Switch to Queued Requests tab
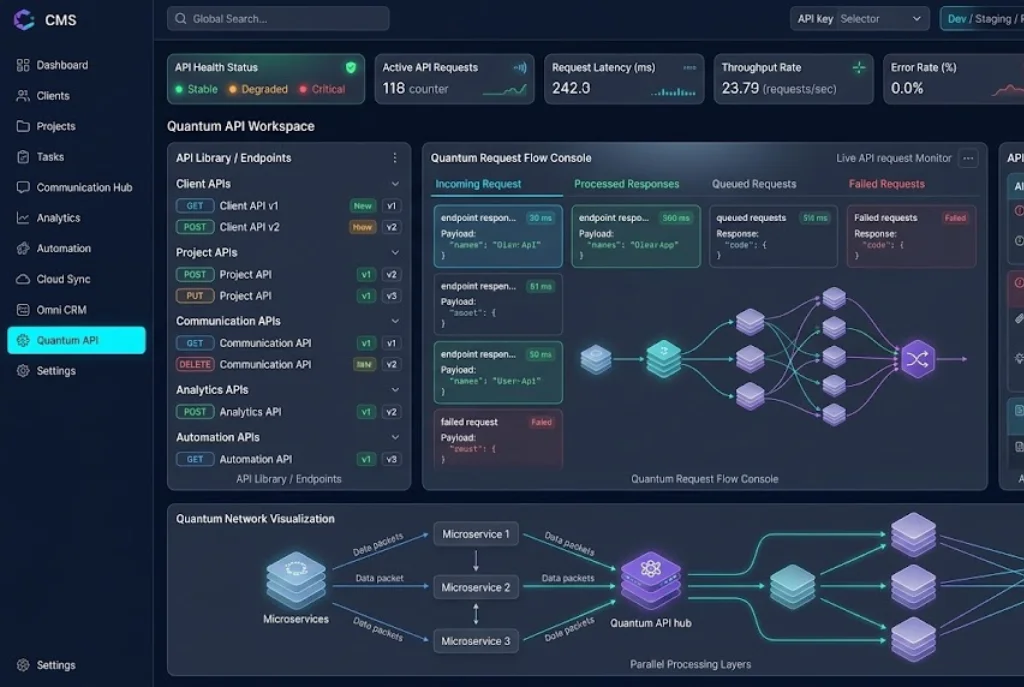 (754, 184)
